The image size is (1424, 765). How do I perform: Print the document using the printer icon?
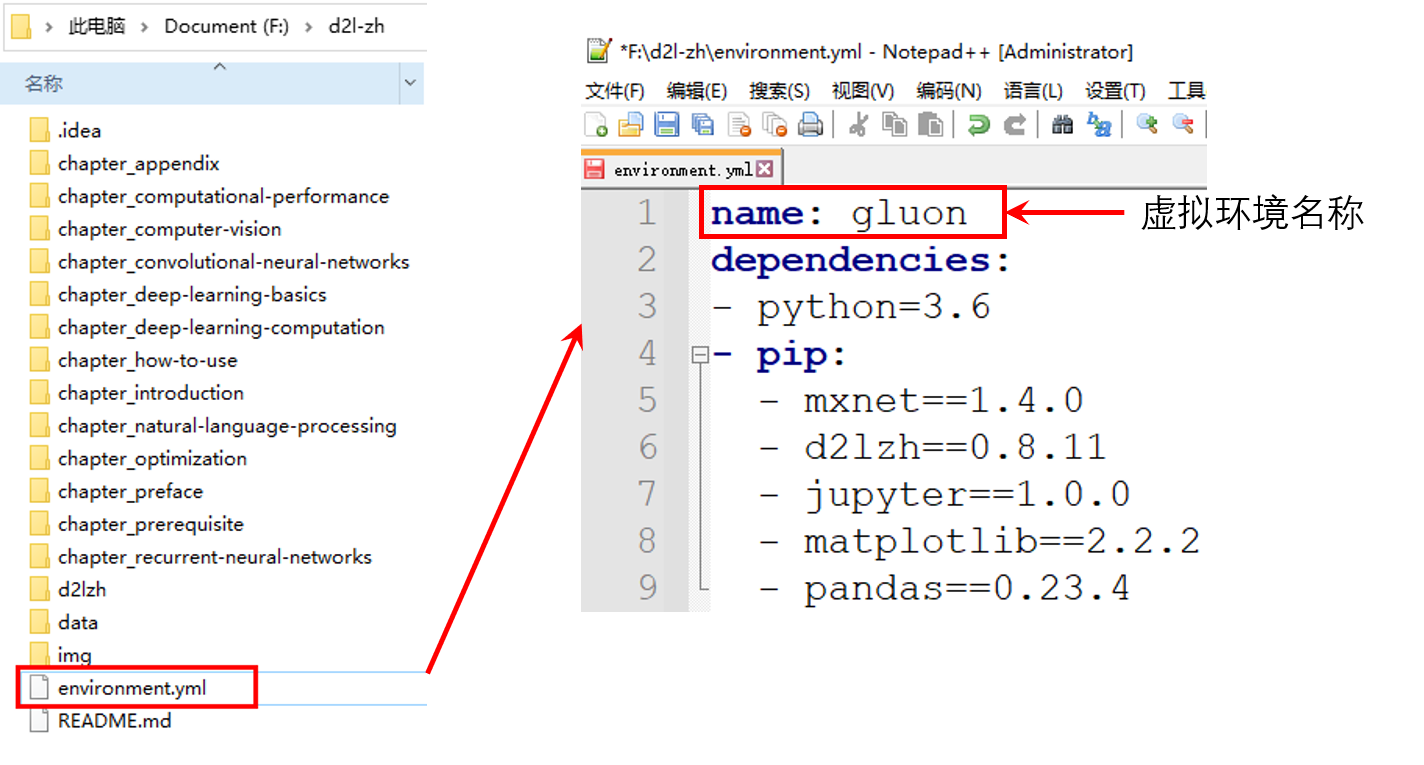811,124
